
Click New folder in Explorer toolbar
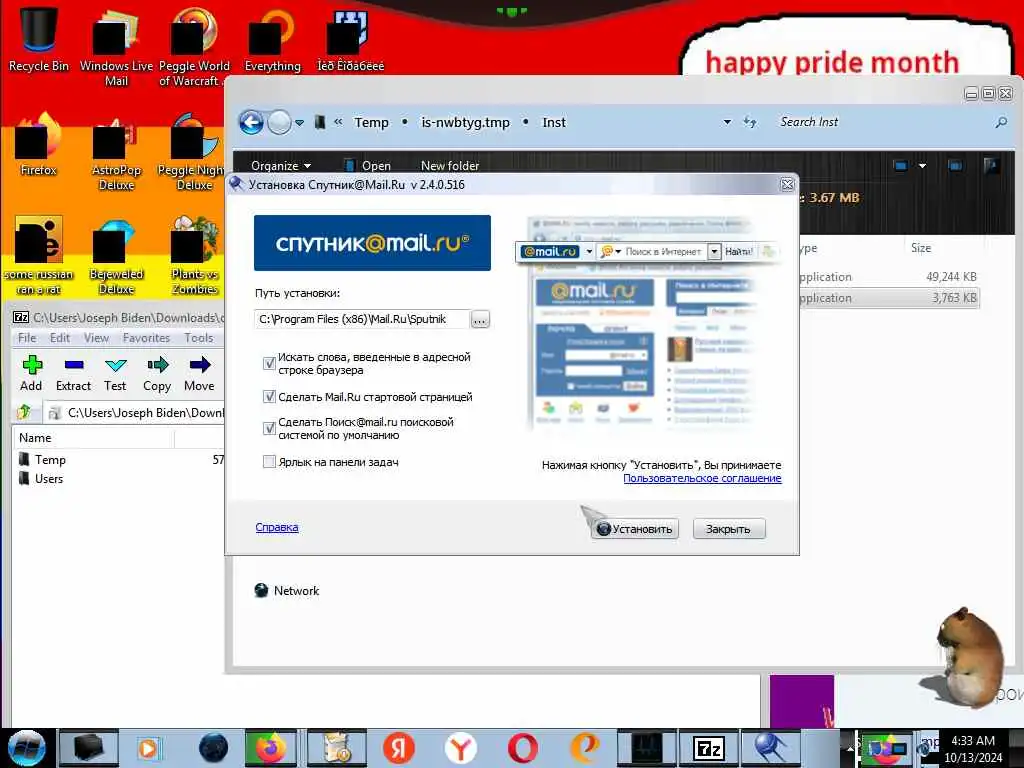click(x=450, y=166)
